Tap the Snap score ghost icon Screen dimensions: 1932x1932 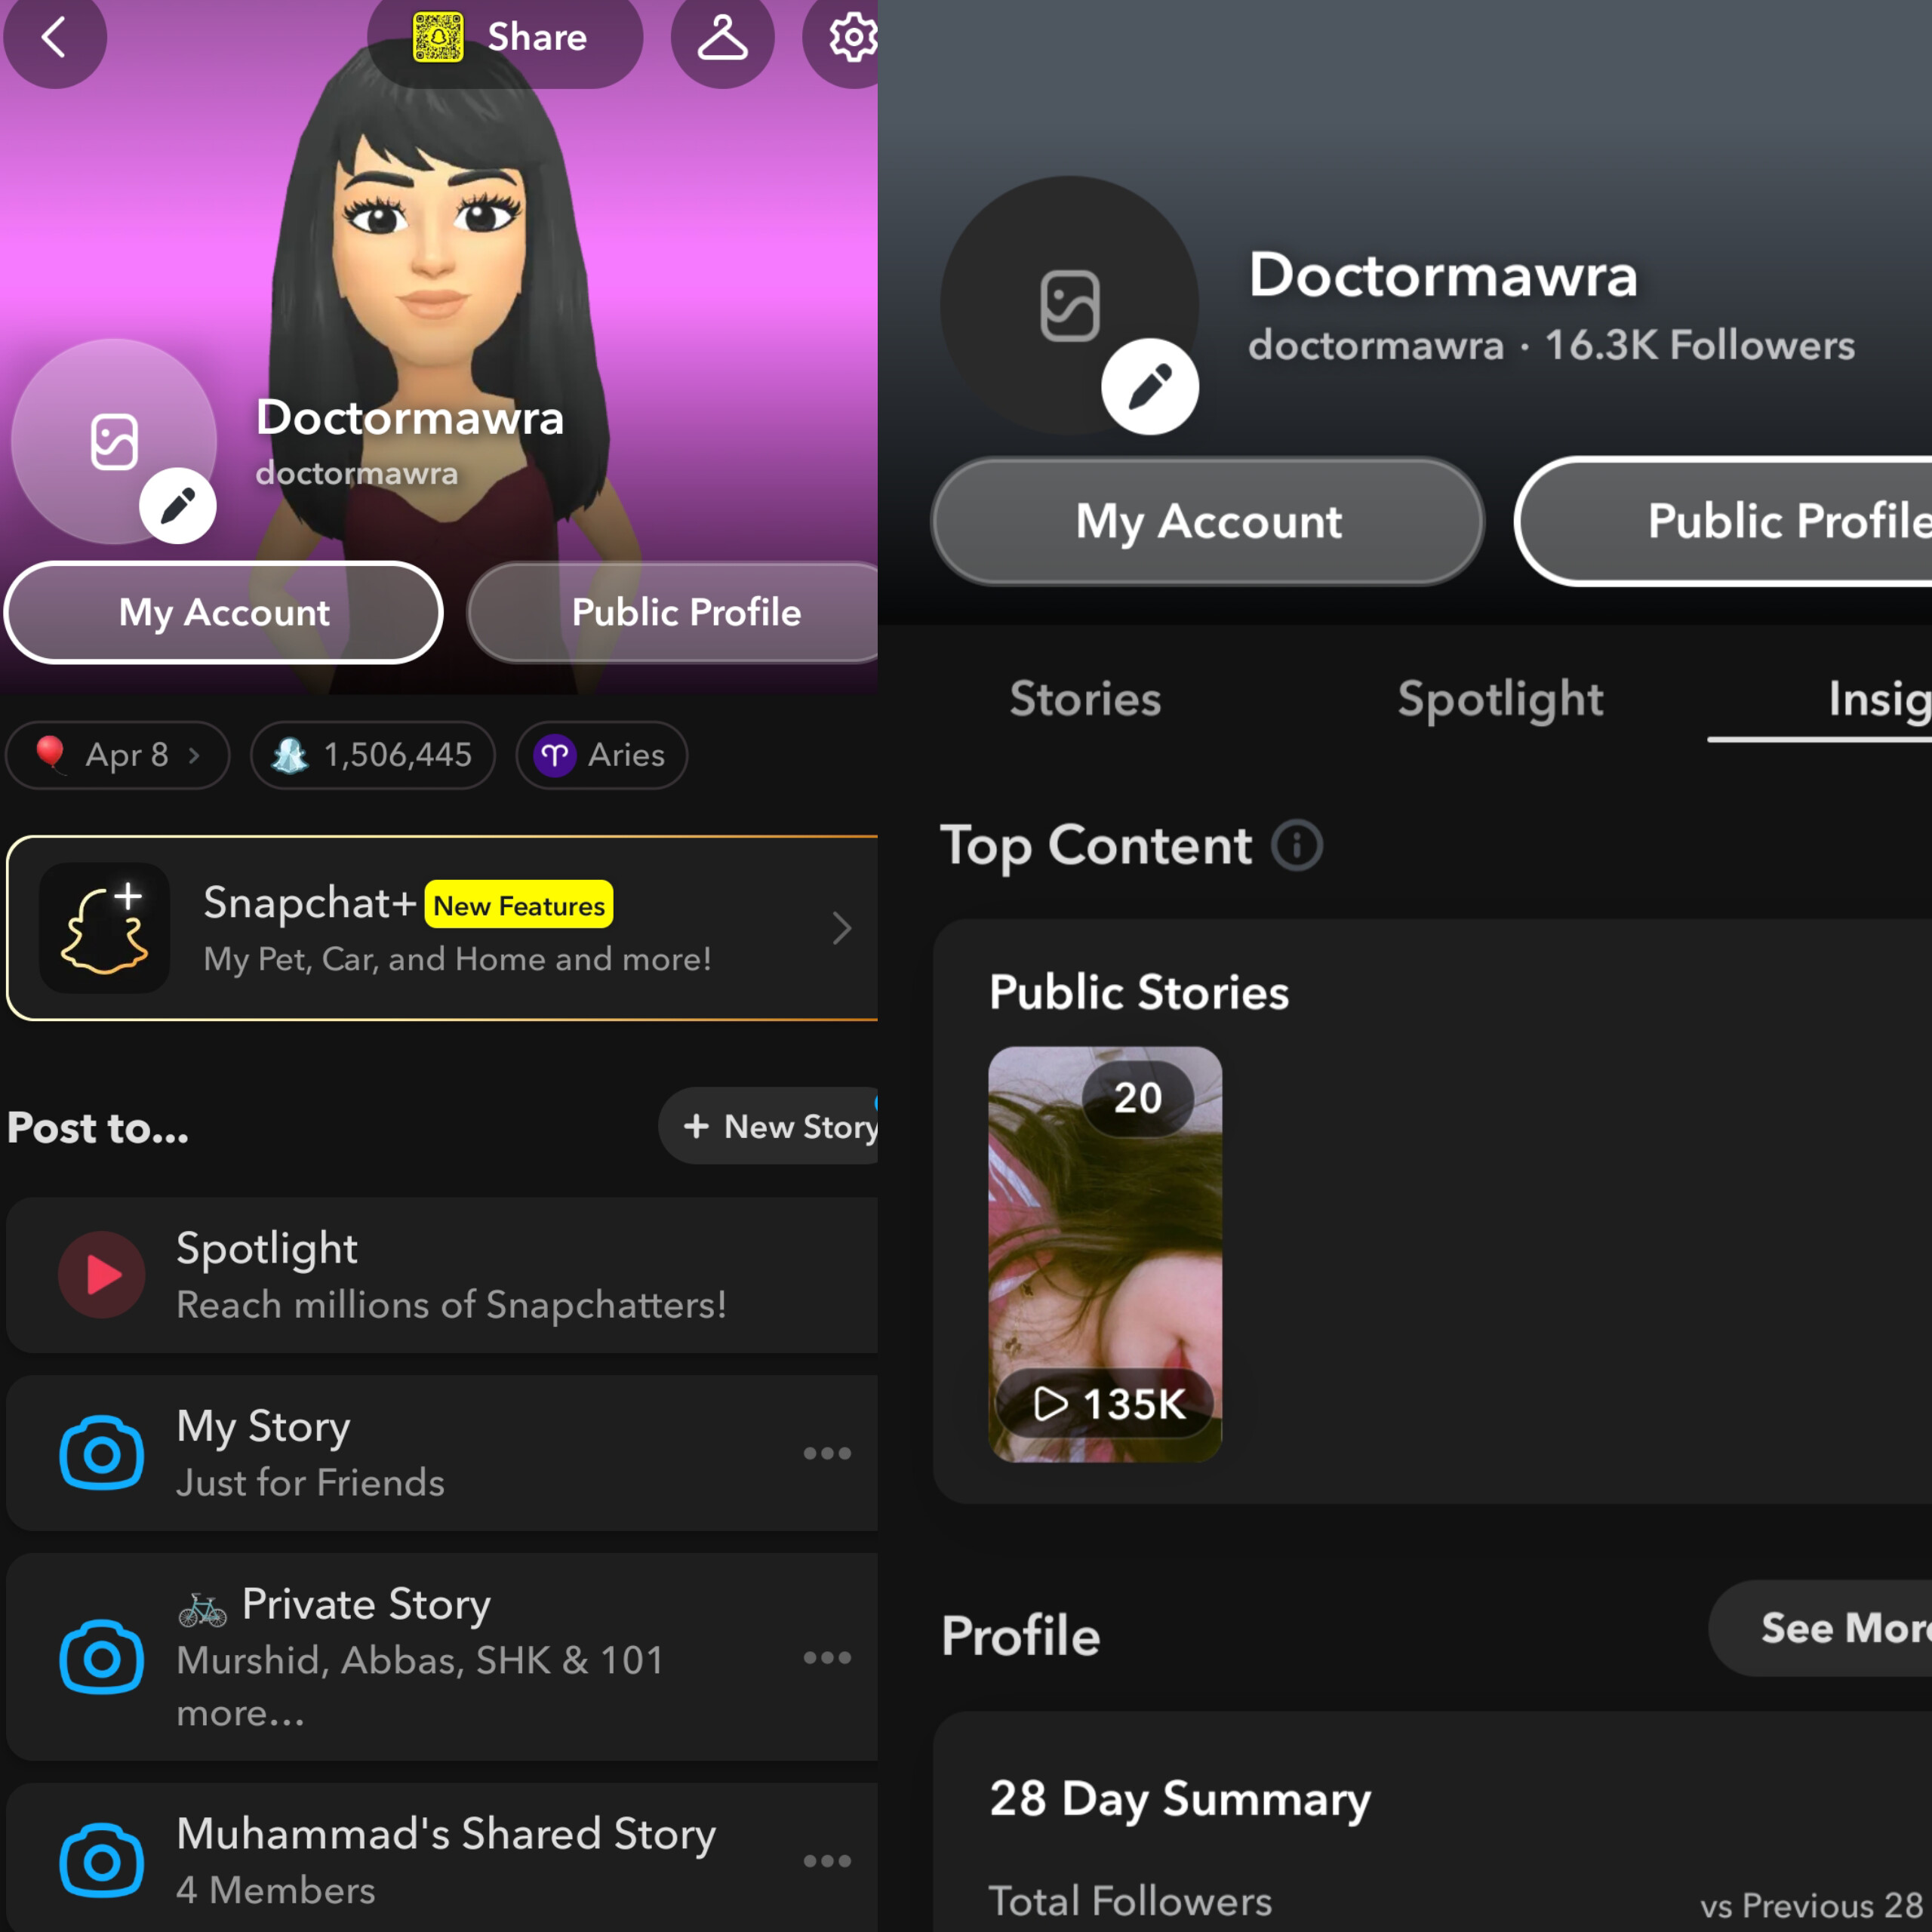pos(290,755)
